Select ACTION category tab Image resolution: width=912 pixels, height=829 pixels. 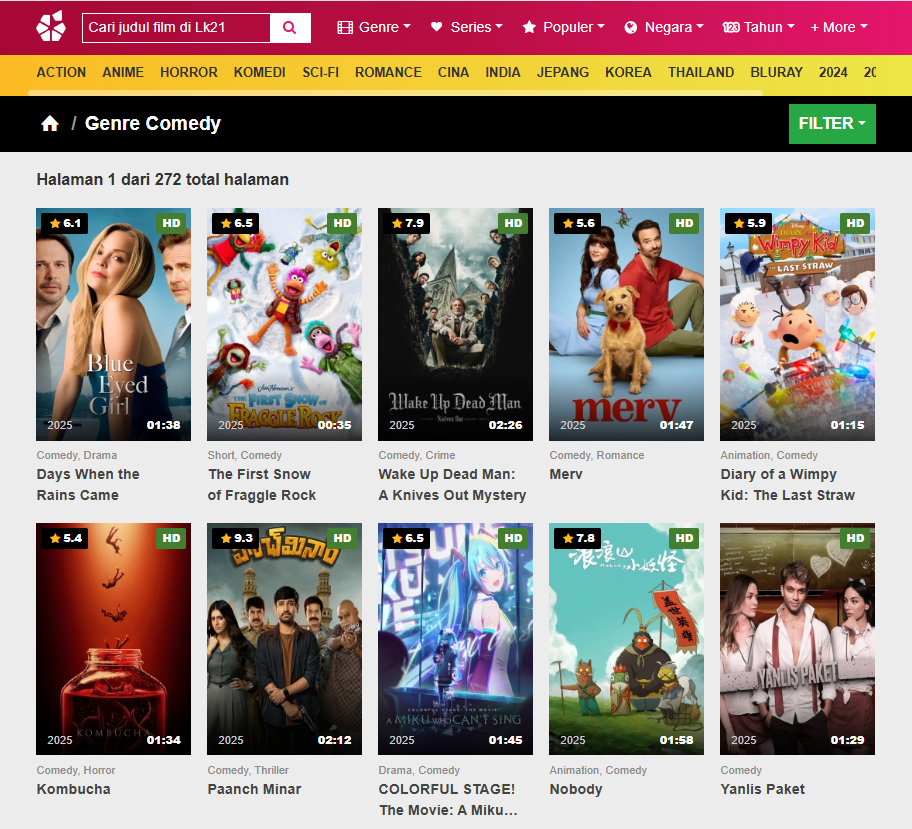[61, 72]
